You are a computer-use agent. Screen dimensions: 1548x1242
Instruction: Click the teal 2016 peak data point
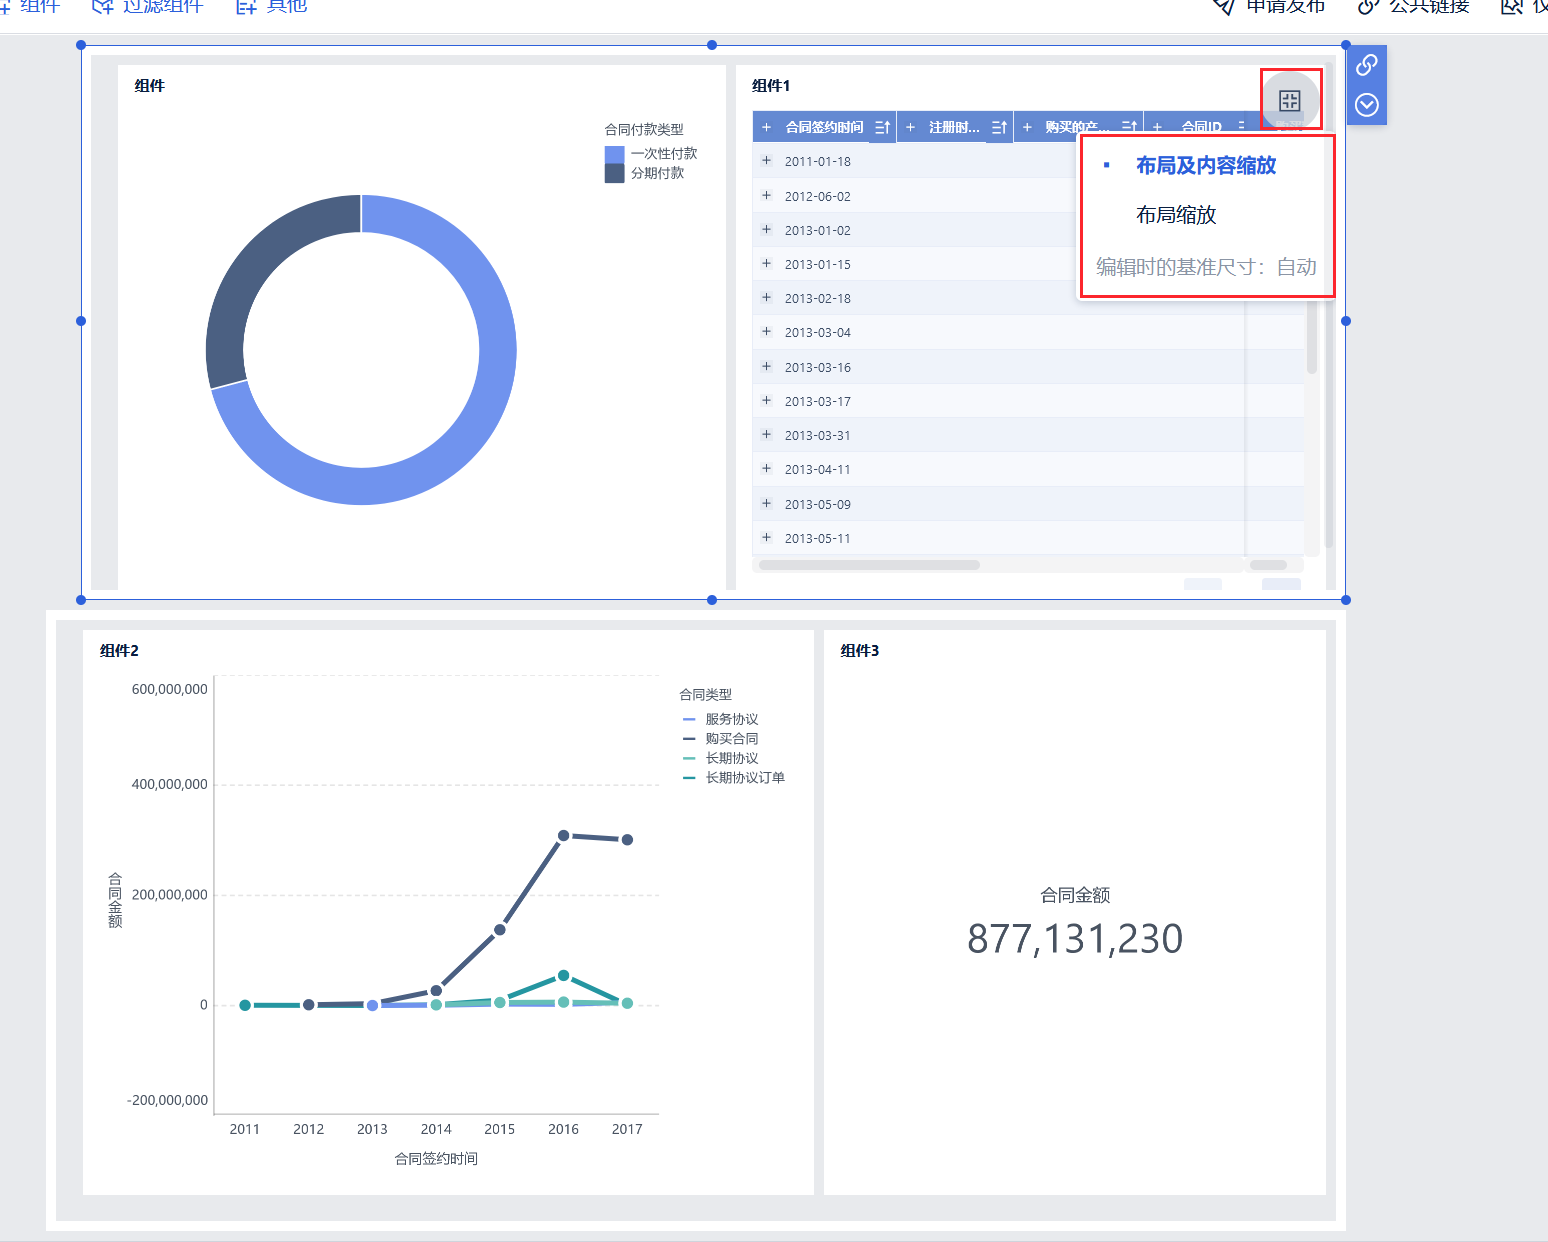(x=563, y=975)
